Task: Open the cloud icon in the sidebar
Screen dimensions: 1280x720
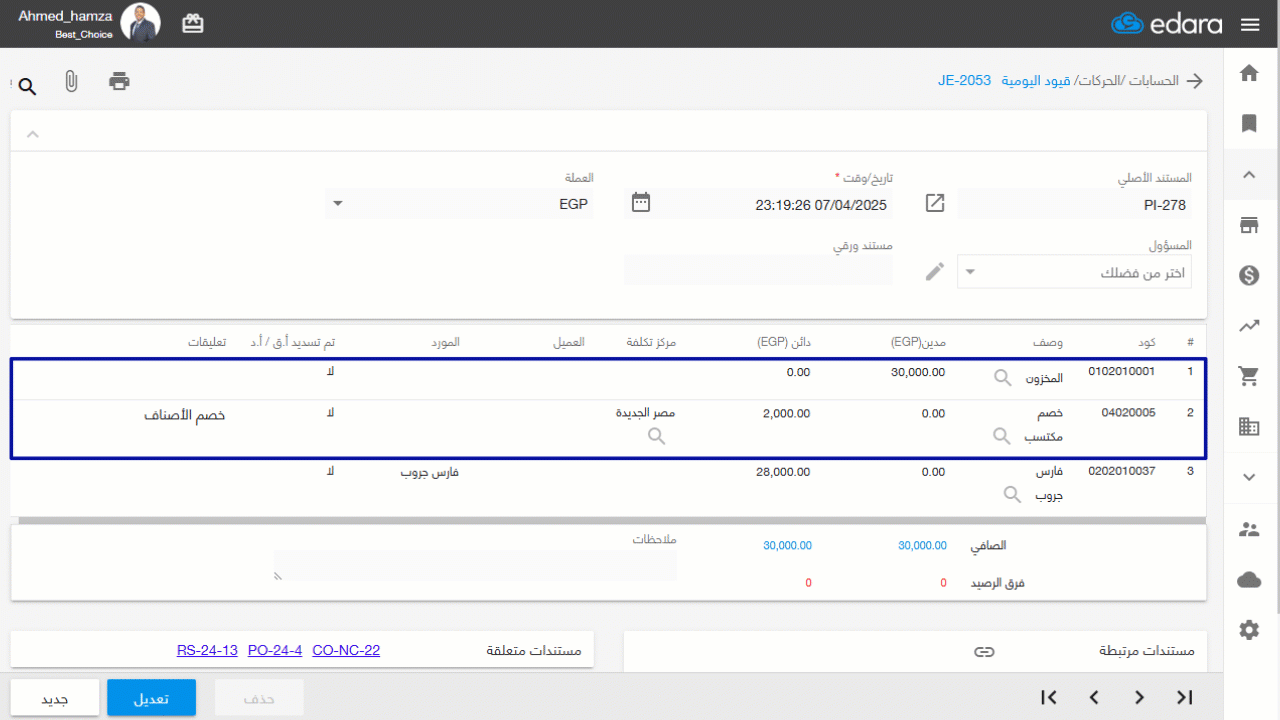Action: click(x=1249, y=579)
